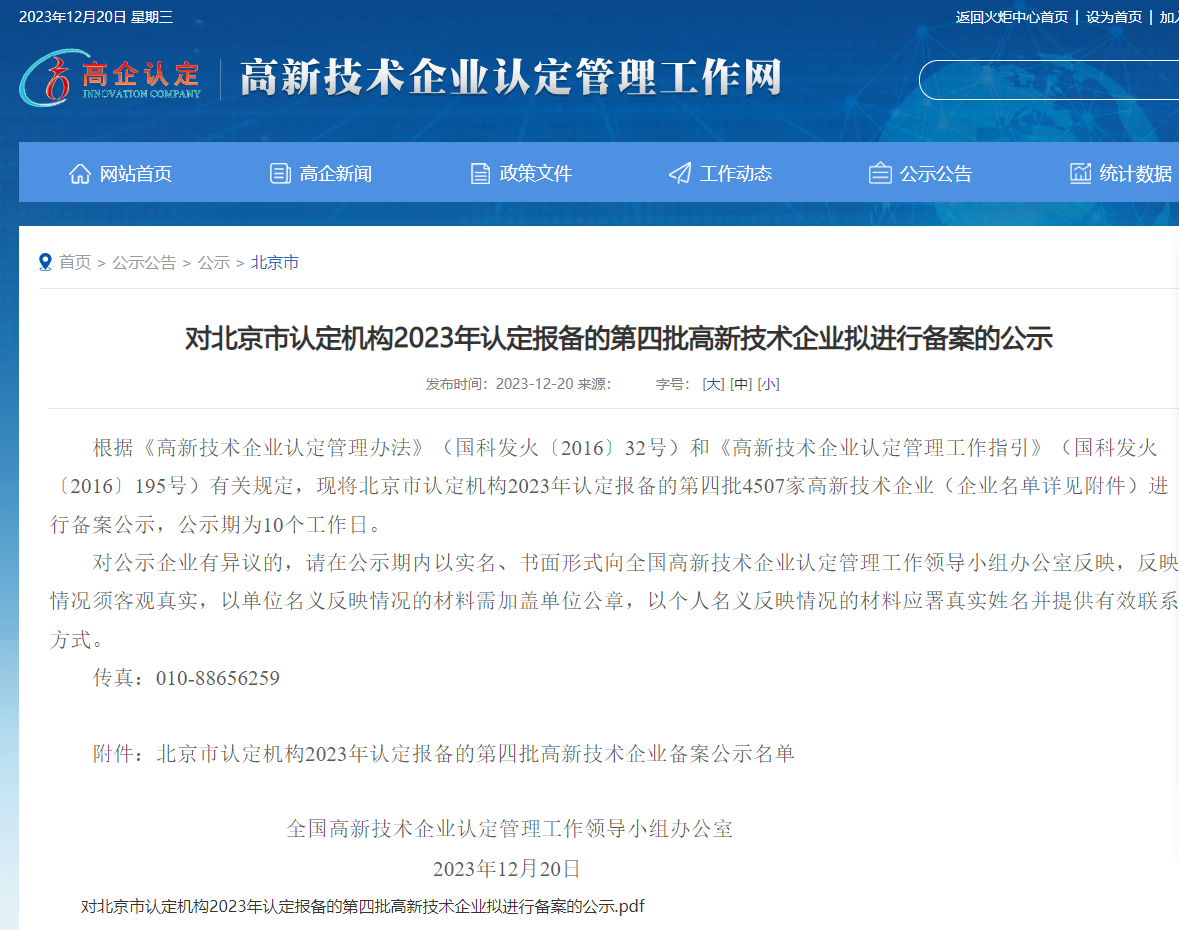Screen dimensions: 1179x930
Task: Click the signature 全国高新技术企业认定管理工作领导小组办公室
Action: tap(510, 829)
